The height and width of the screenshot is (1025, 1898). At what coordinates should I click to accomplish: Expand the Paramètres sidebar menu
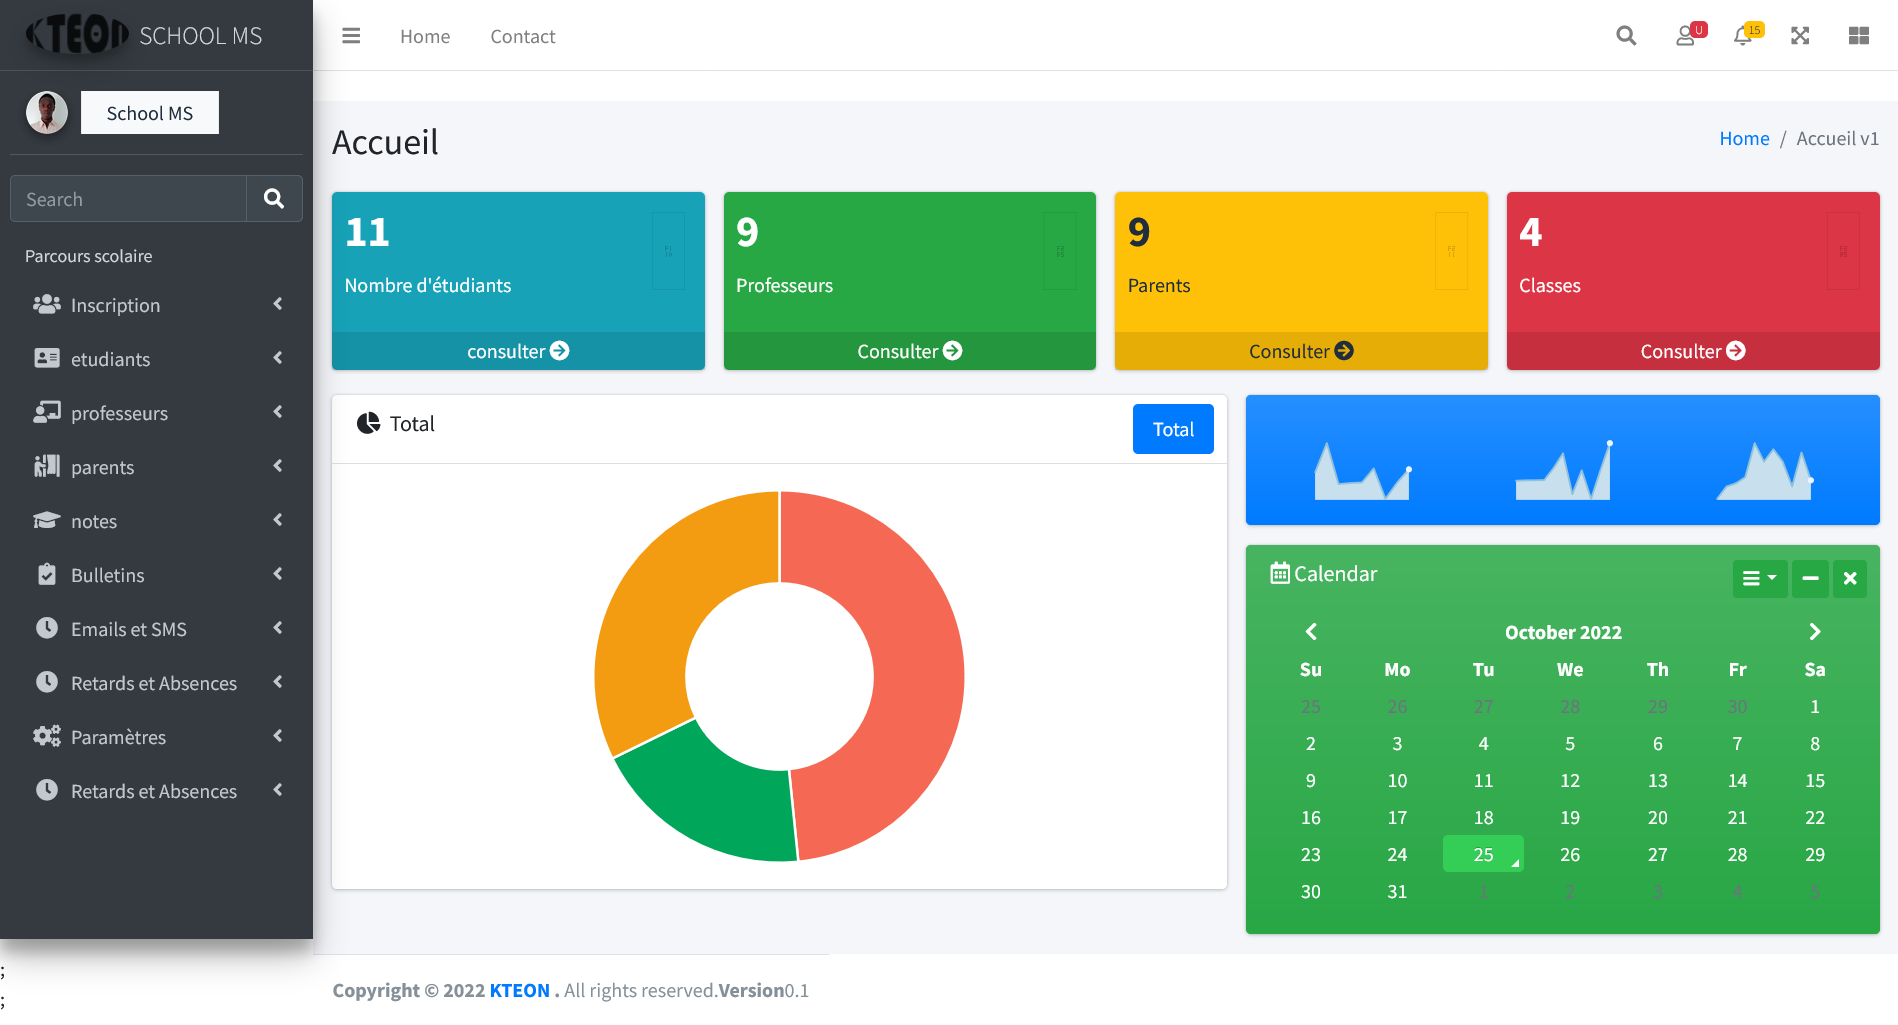click(156, 737)
